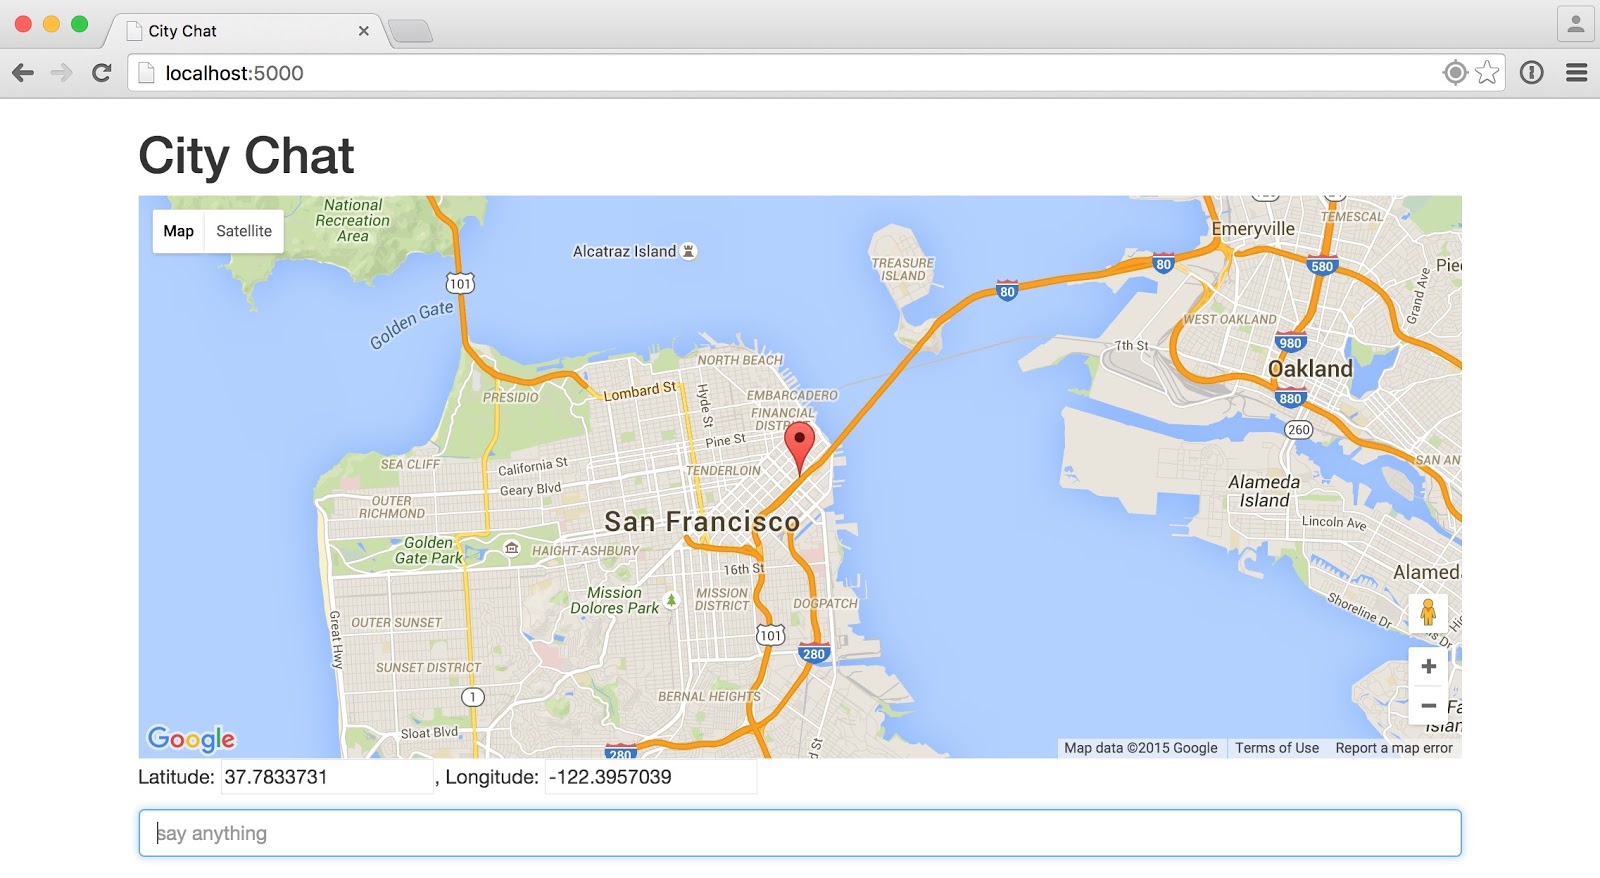The width and height of the screenshot is (1600, 878).
Task: Click the Alcatraz Island landmark icon
Action: tap(688, 251)
